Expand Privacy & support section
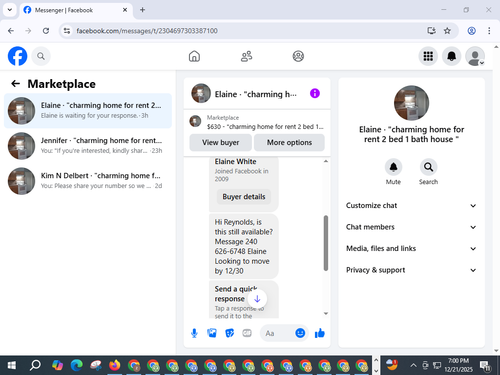Image resolution: width=500 pixels, height=375 pixels. coord(411,270)
